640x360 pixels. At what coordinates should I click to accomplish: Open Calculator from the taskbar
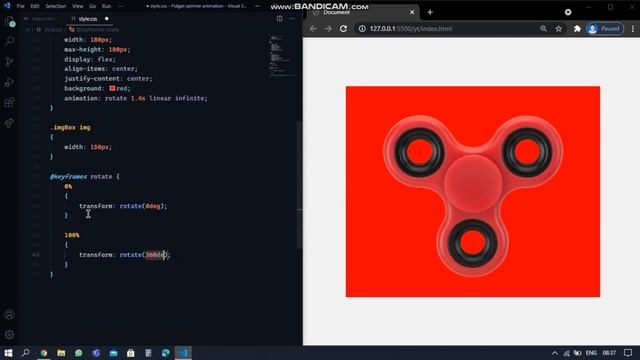[x=148, y=353]
